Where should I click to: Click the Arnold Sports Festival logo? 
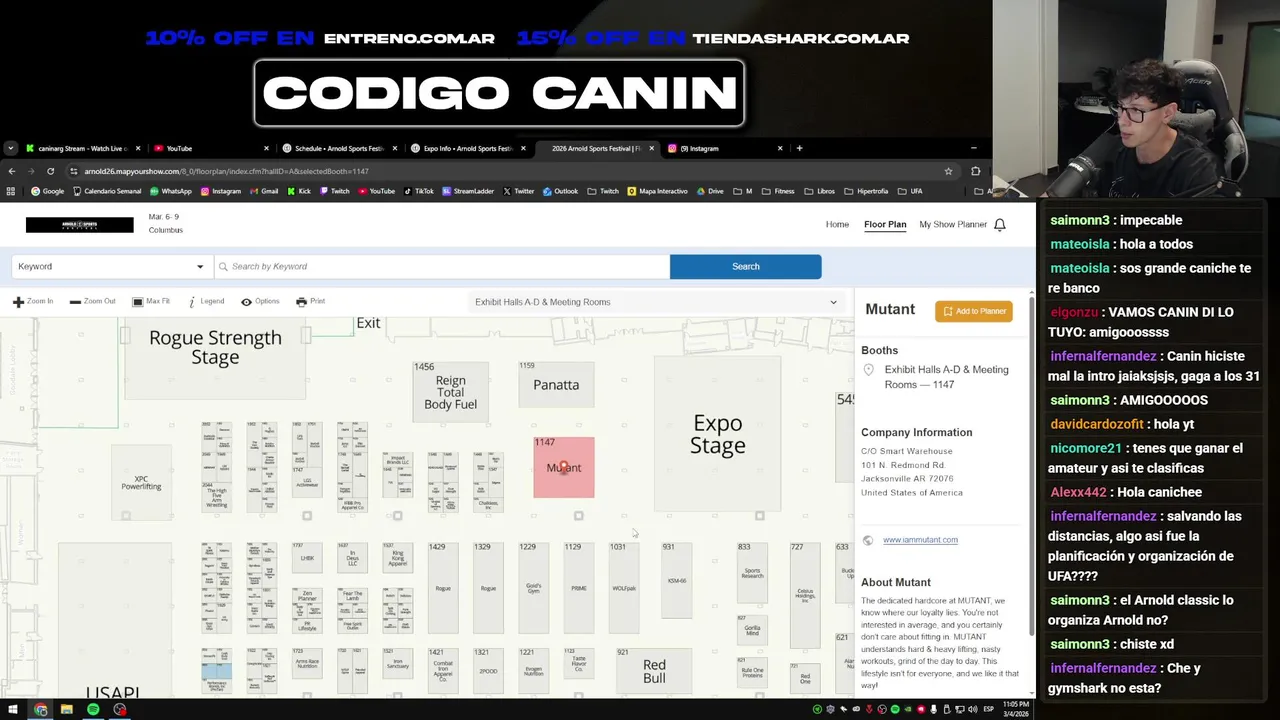point(79,225)
